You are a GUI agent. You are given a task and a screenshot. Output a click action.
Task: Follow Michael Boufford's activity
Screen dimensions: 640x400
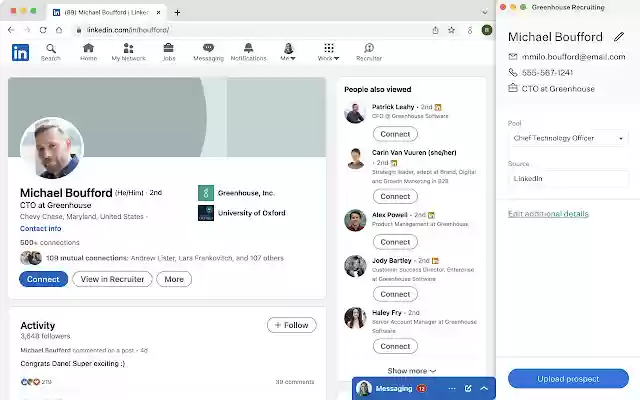[291, 325]
